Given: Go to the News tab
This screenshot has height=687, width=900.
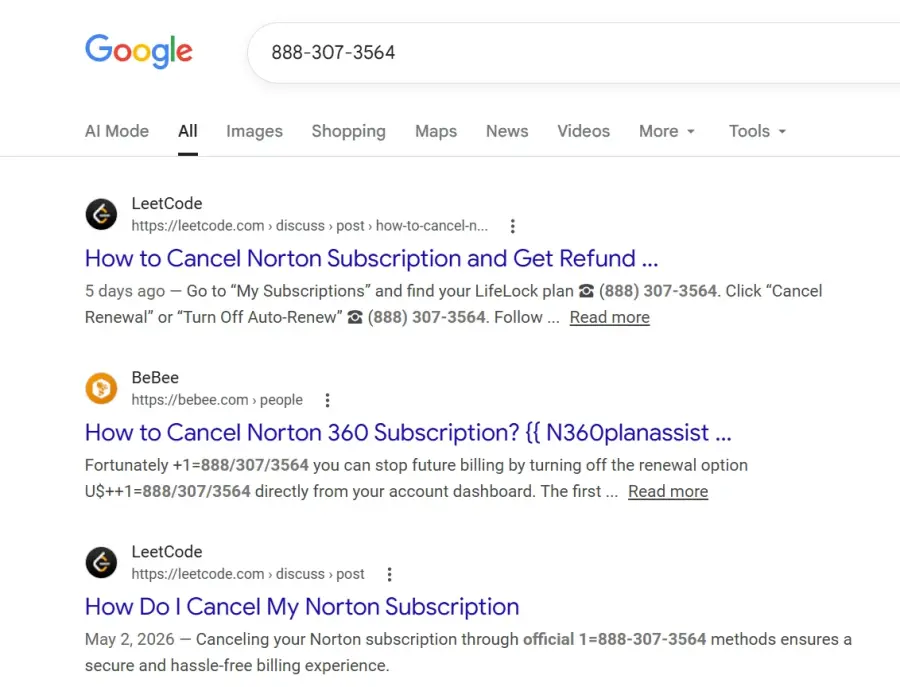Looking at the screenshot, I should pyautogui.click(x=507, y=131).
